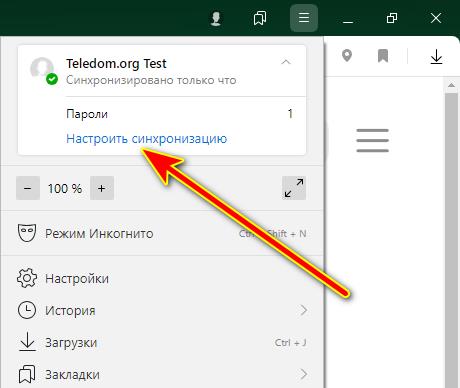The image size is (460, 388).
Task: Click the Incognito mask icon
Action: [27, 233]
